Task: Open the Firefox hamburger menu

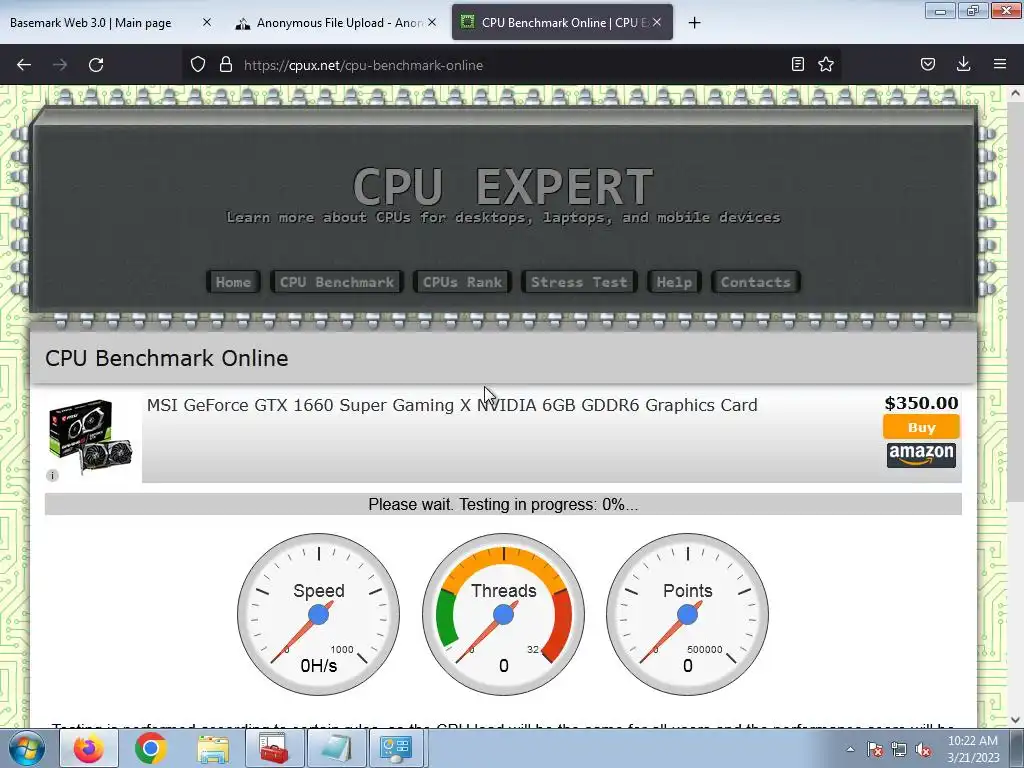Action: (x=1000, y=64)
